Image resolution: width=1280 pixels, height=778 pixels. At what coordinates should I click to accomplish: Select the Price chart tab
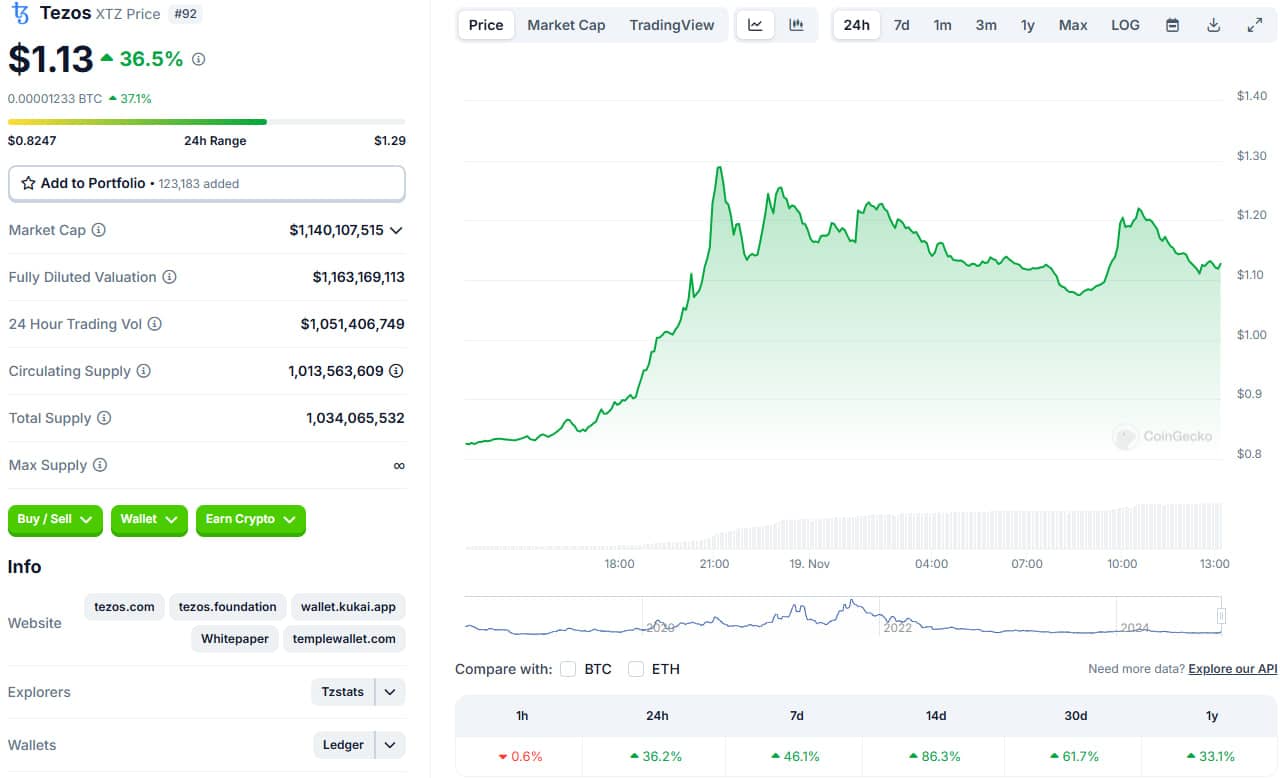[x=486, y=25]
